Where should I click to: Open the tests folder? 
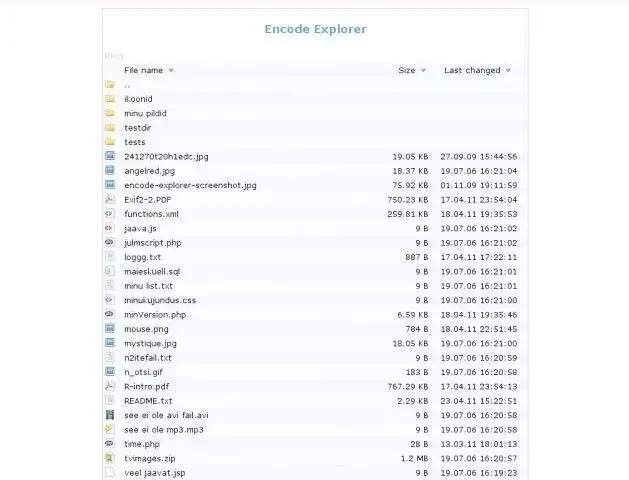pos(135,142)
